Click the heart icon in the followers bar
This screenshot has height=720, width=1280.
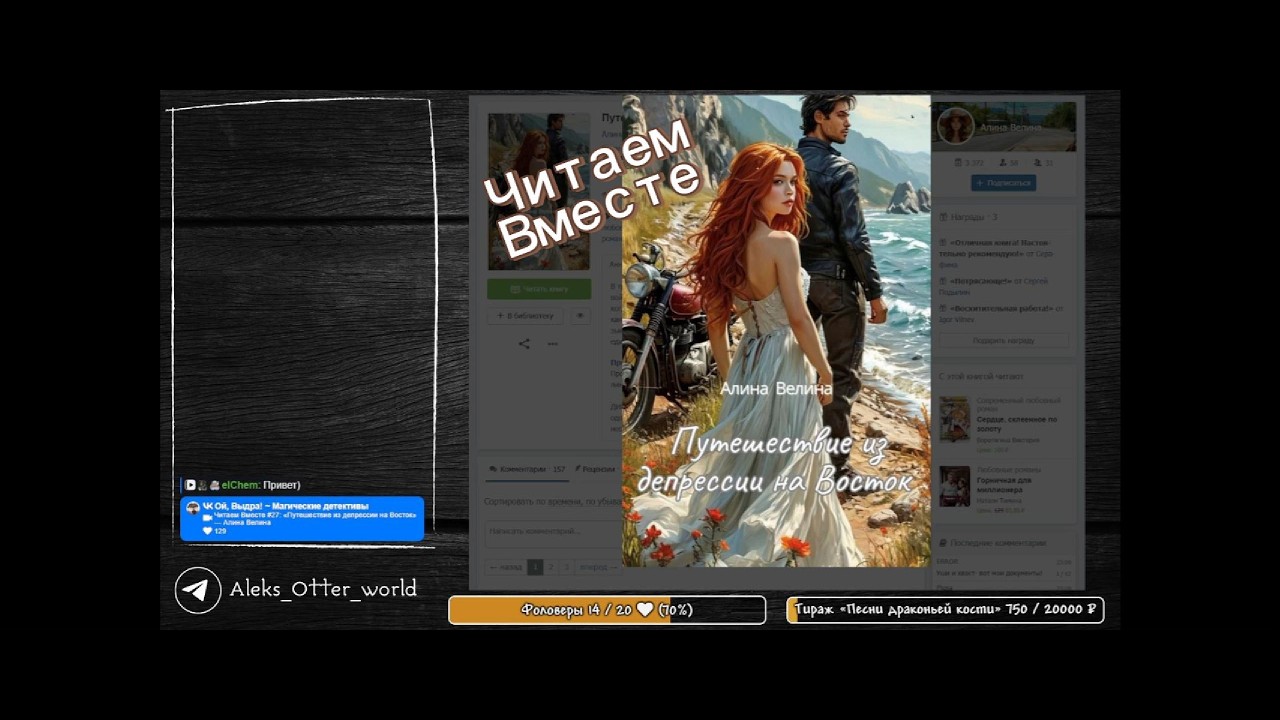tap(645, 610)
